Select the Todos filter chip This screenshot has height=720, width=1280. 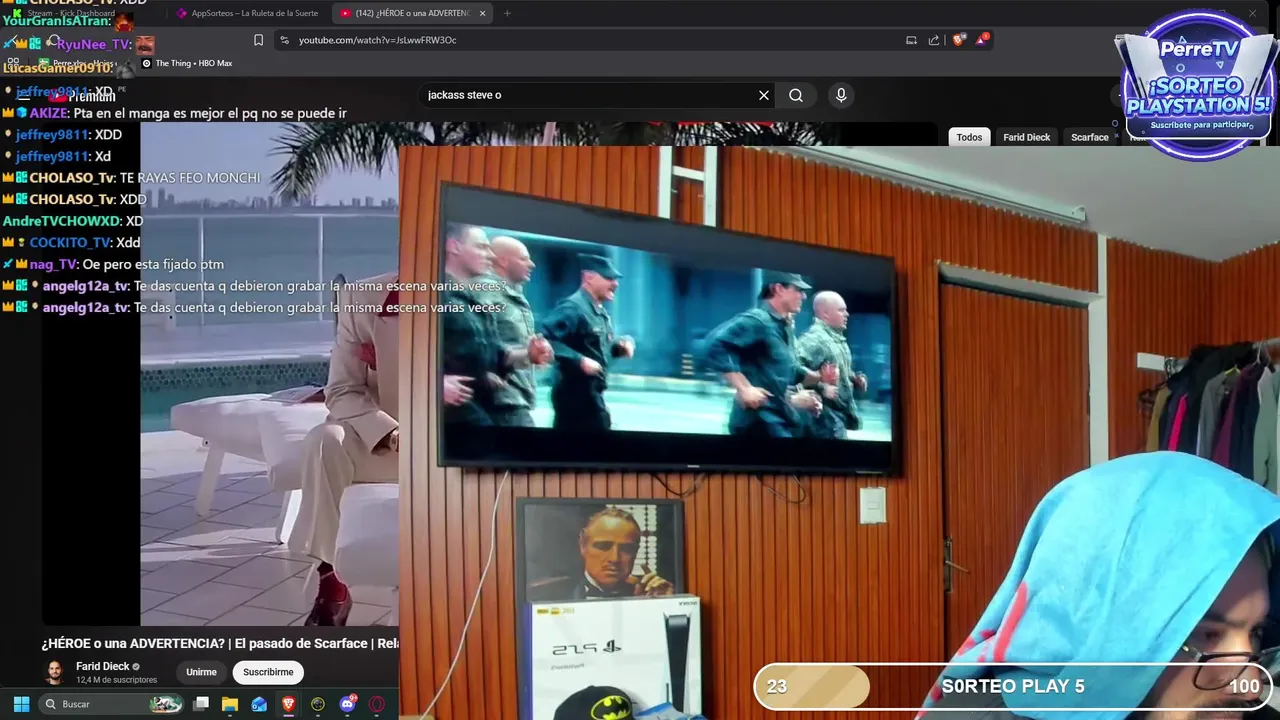(x=969, y=137)
